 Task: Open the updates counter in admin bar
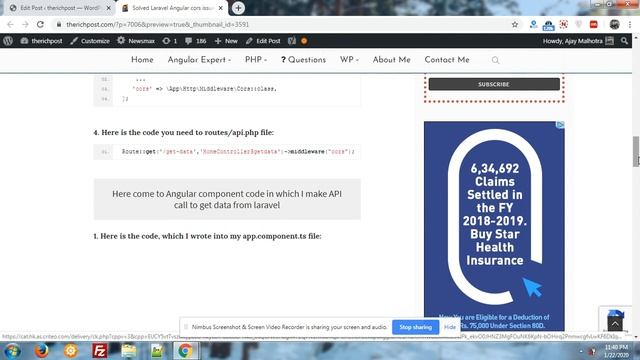[x=169, y=41]
